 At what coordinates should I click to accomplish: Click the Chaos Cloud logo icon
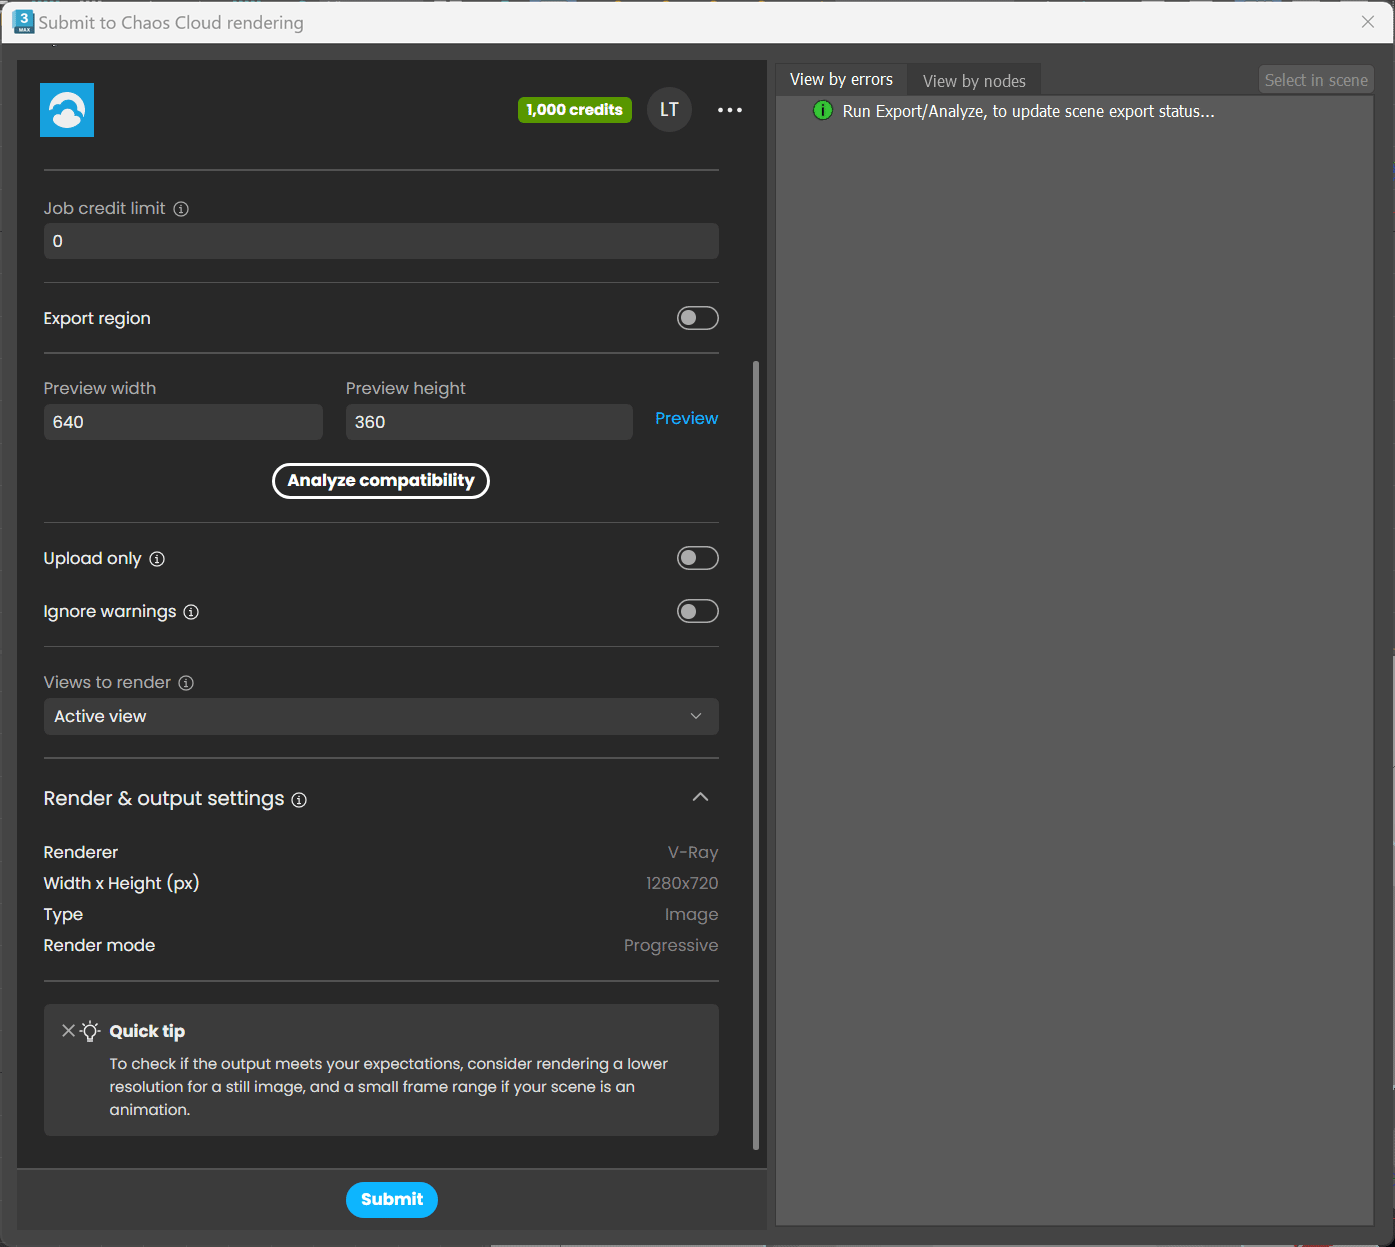tap(66, 110)
